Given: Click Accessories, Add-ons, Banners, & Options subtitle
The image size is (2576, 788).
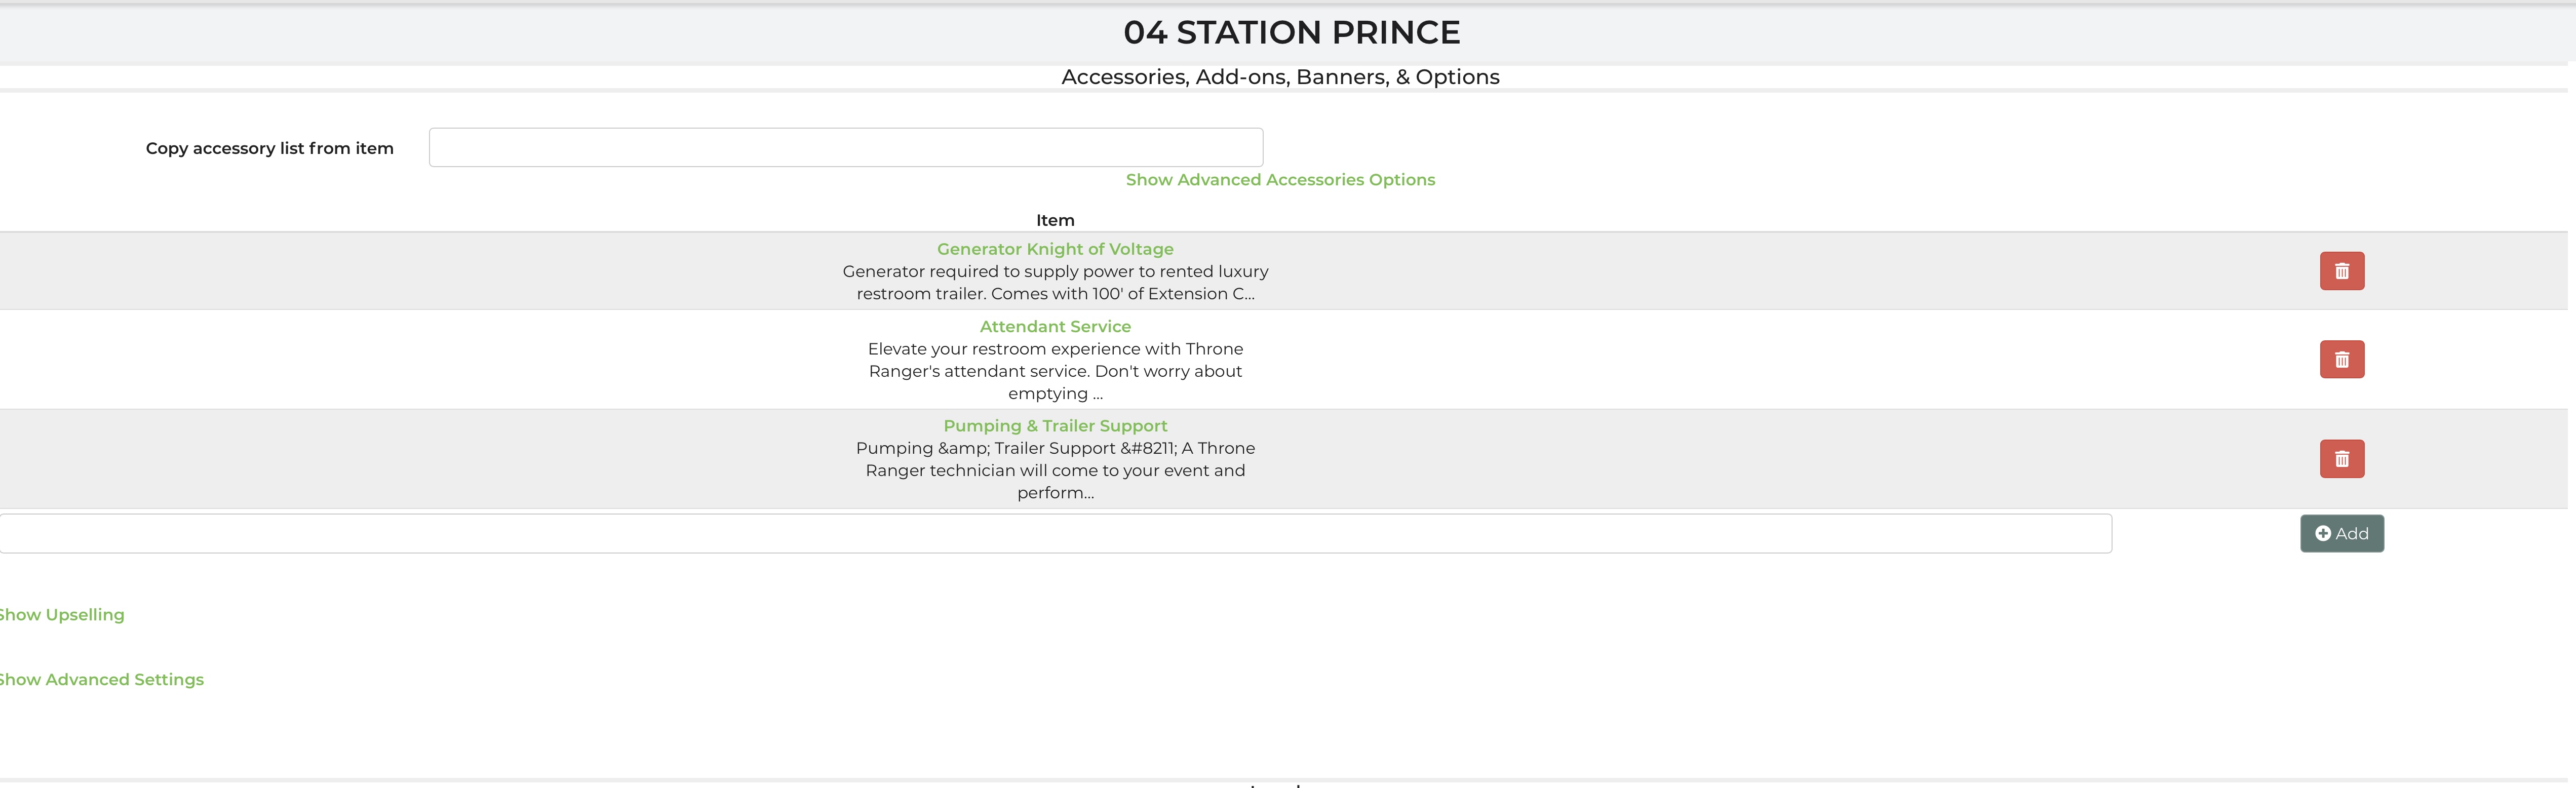Looking at the screenshot, I should coord(1280,77).
